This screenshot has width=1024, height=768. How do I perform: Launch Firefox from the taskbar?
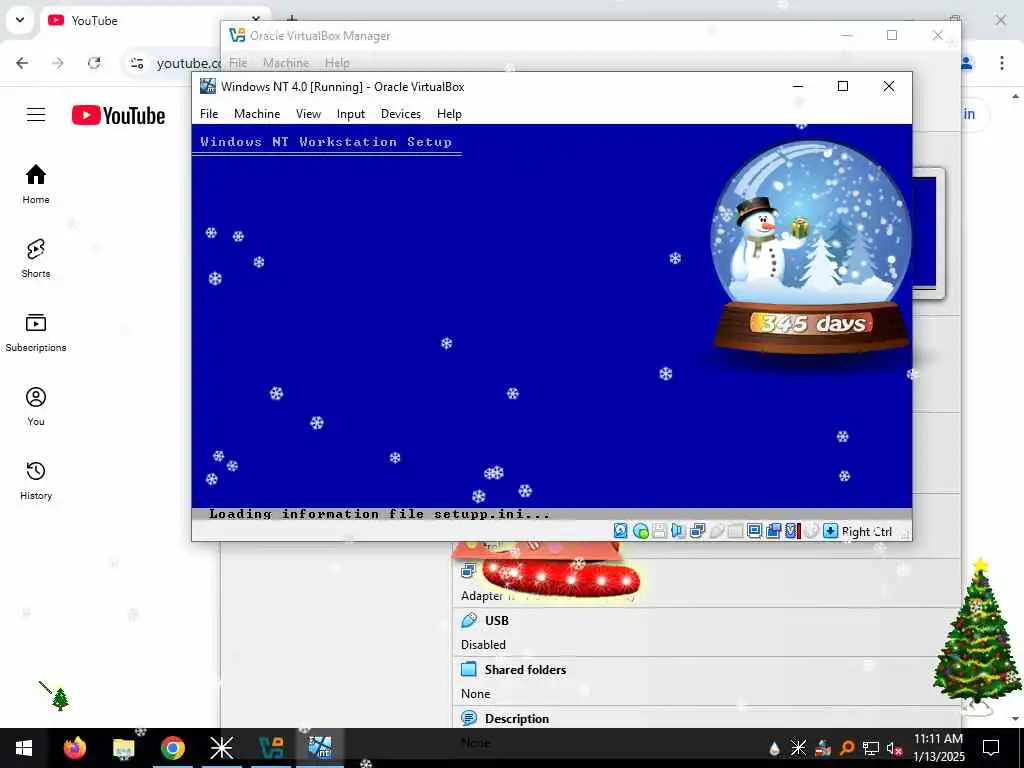(74, 748)
